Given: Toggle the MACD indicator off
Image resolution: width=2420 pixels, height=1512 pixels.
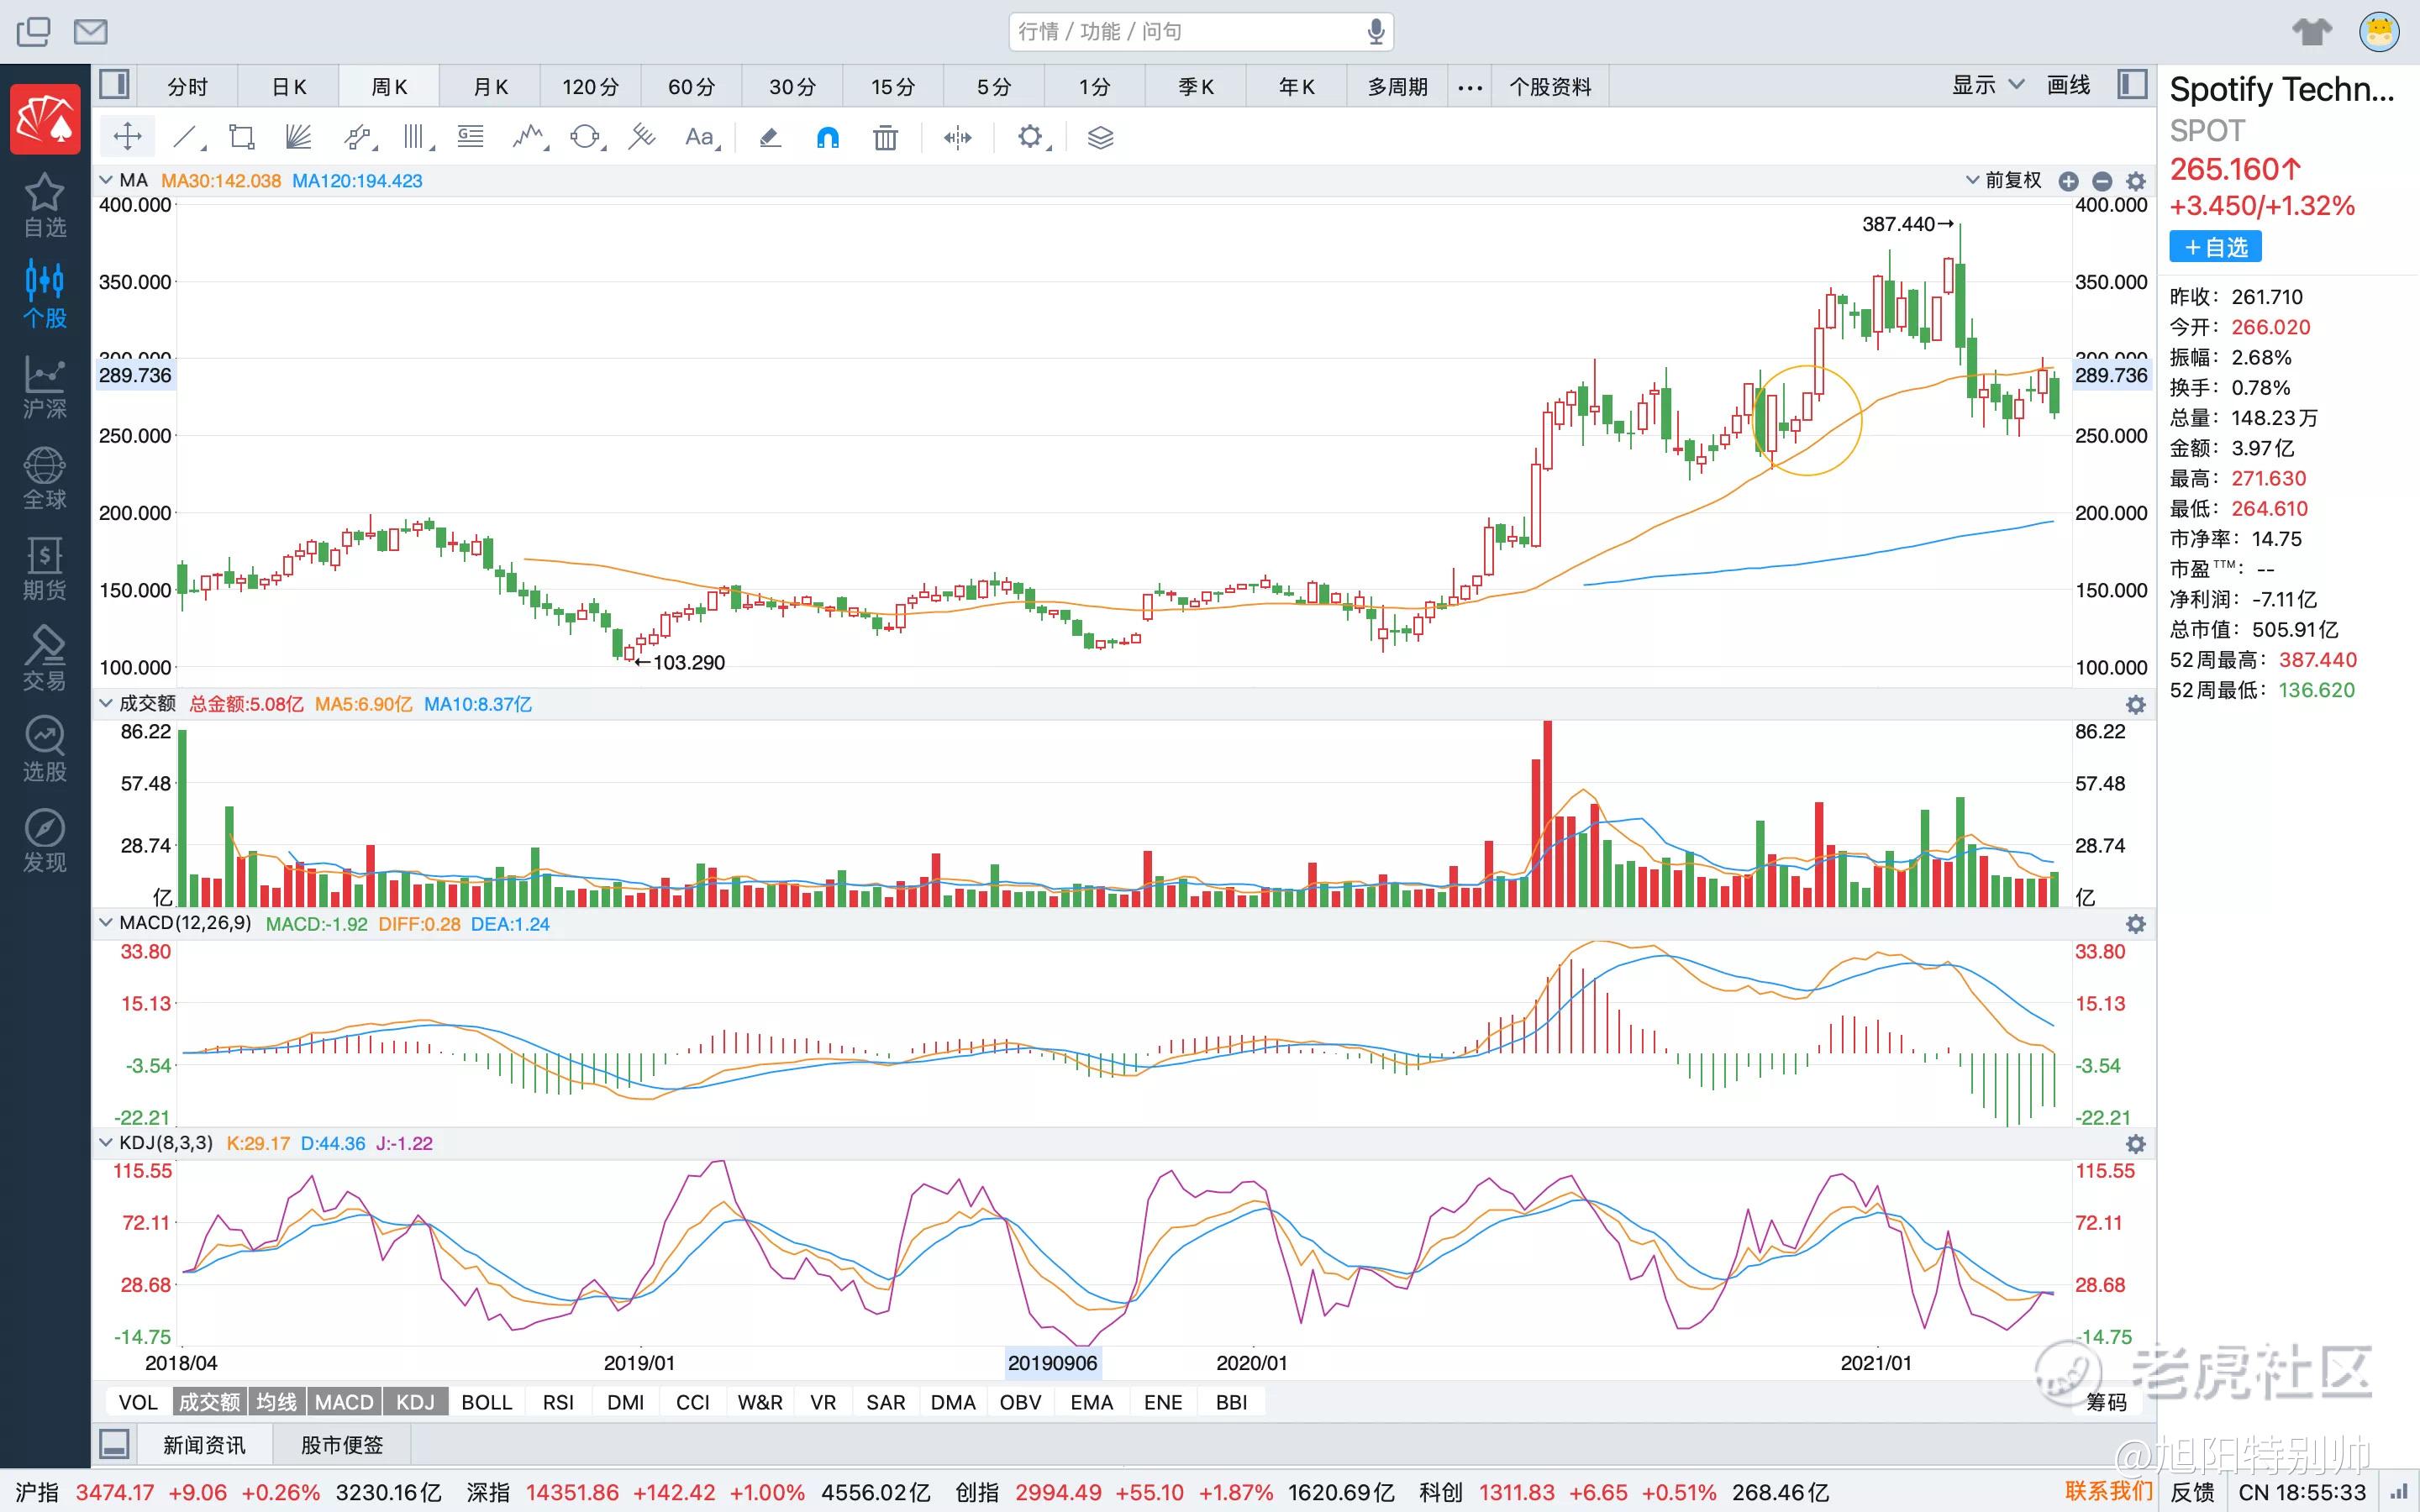Looking at the screenshot, I should 344,1402.
